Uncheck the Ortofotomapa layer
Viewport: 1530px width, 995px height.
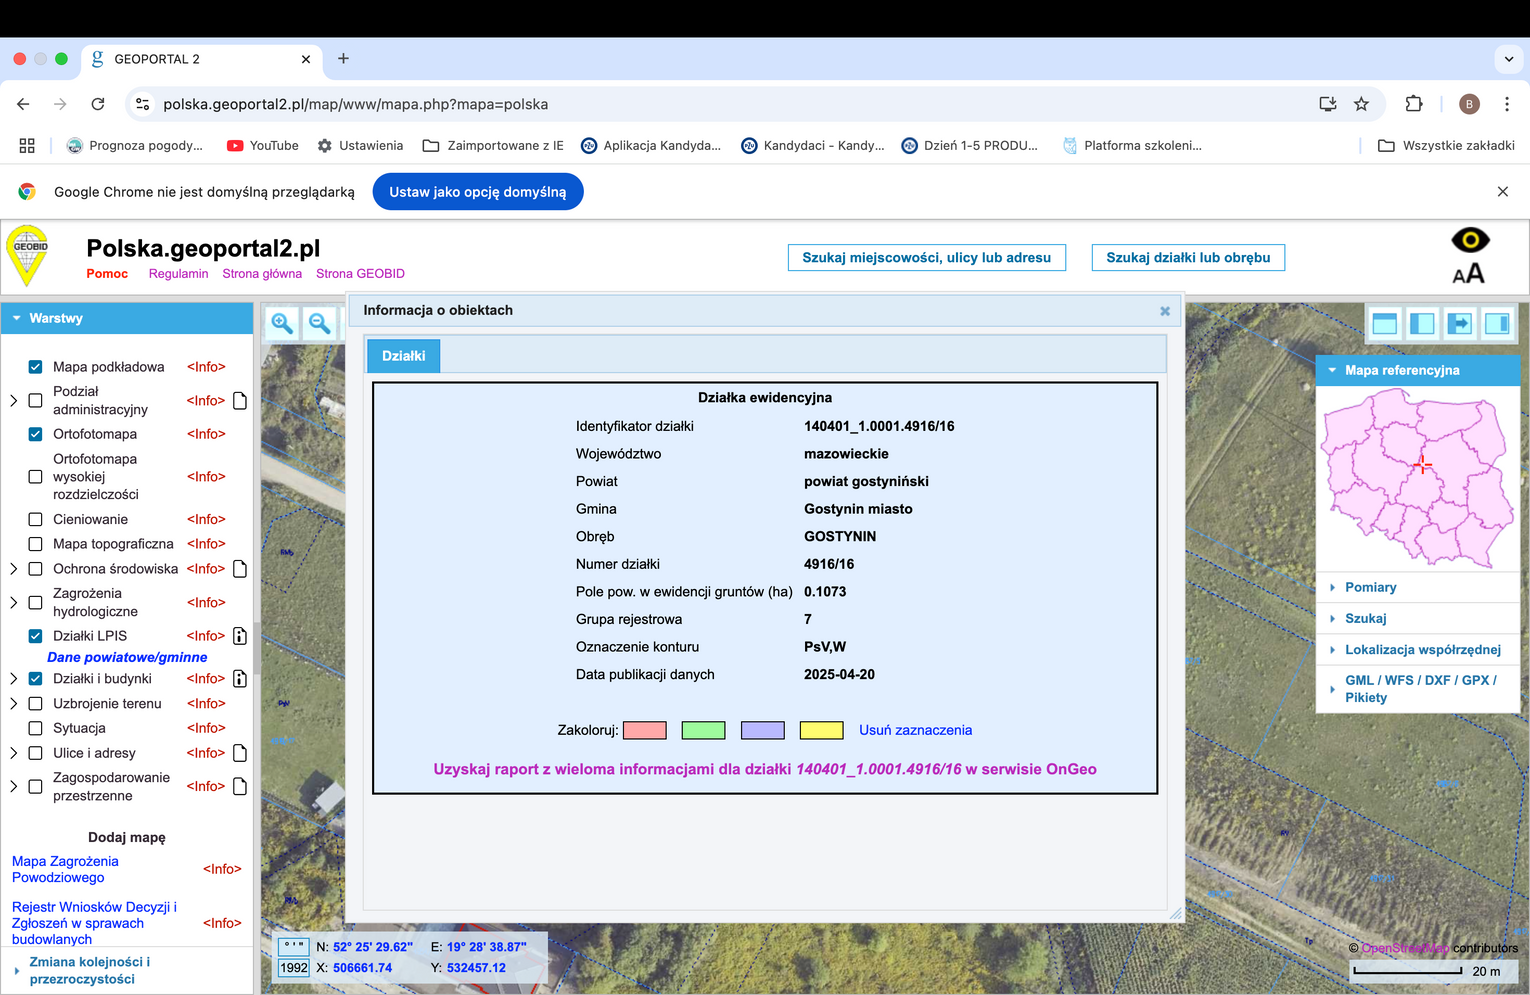(x=35, y=434)
